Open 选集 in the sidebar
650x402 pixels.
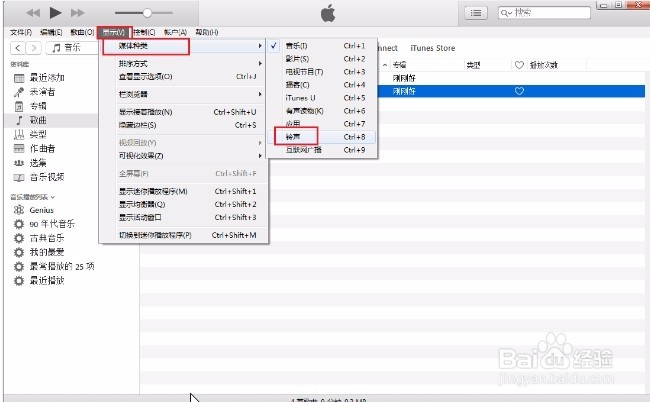38,163
